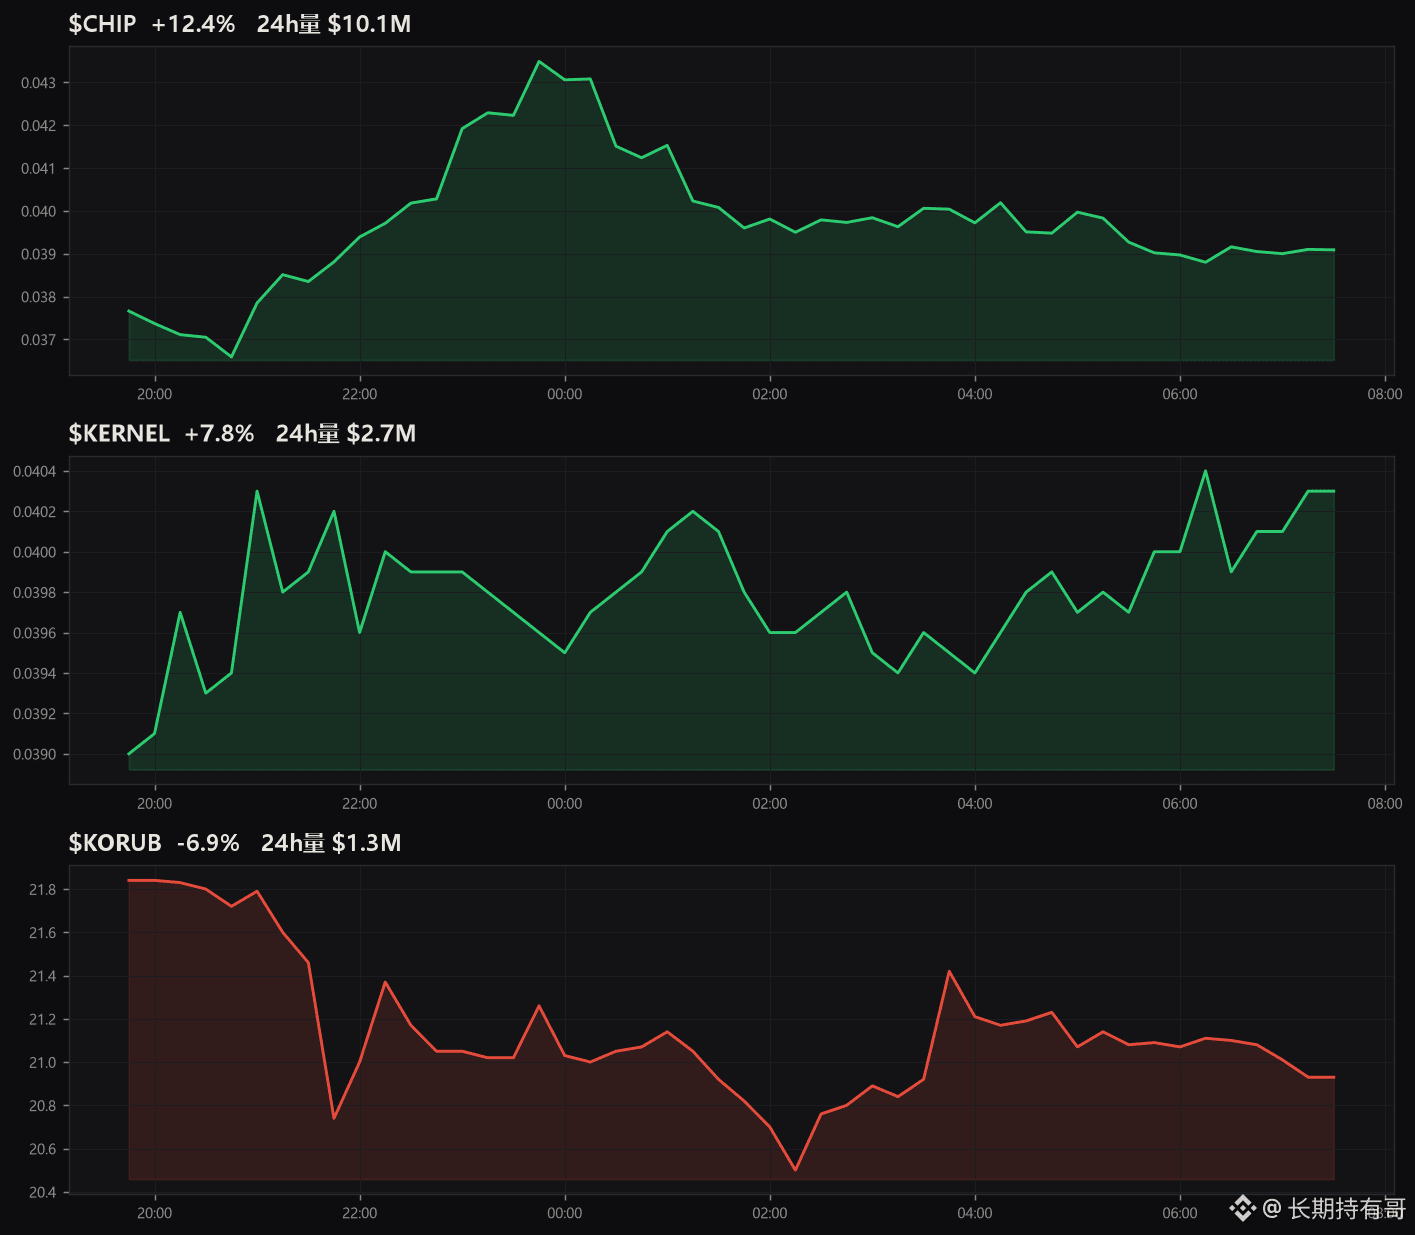This screenshot has height=1235, width=1415.
Task: Pick 02:00 on the $KORUB time axis
Action: (x=770, y=1213)
